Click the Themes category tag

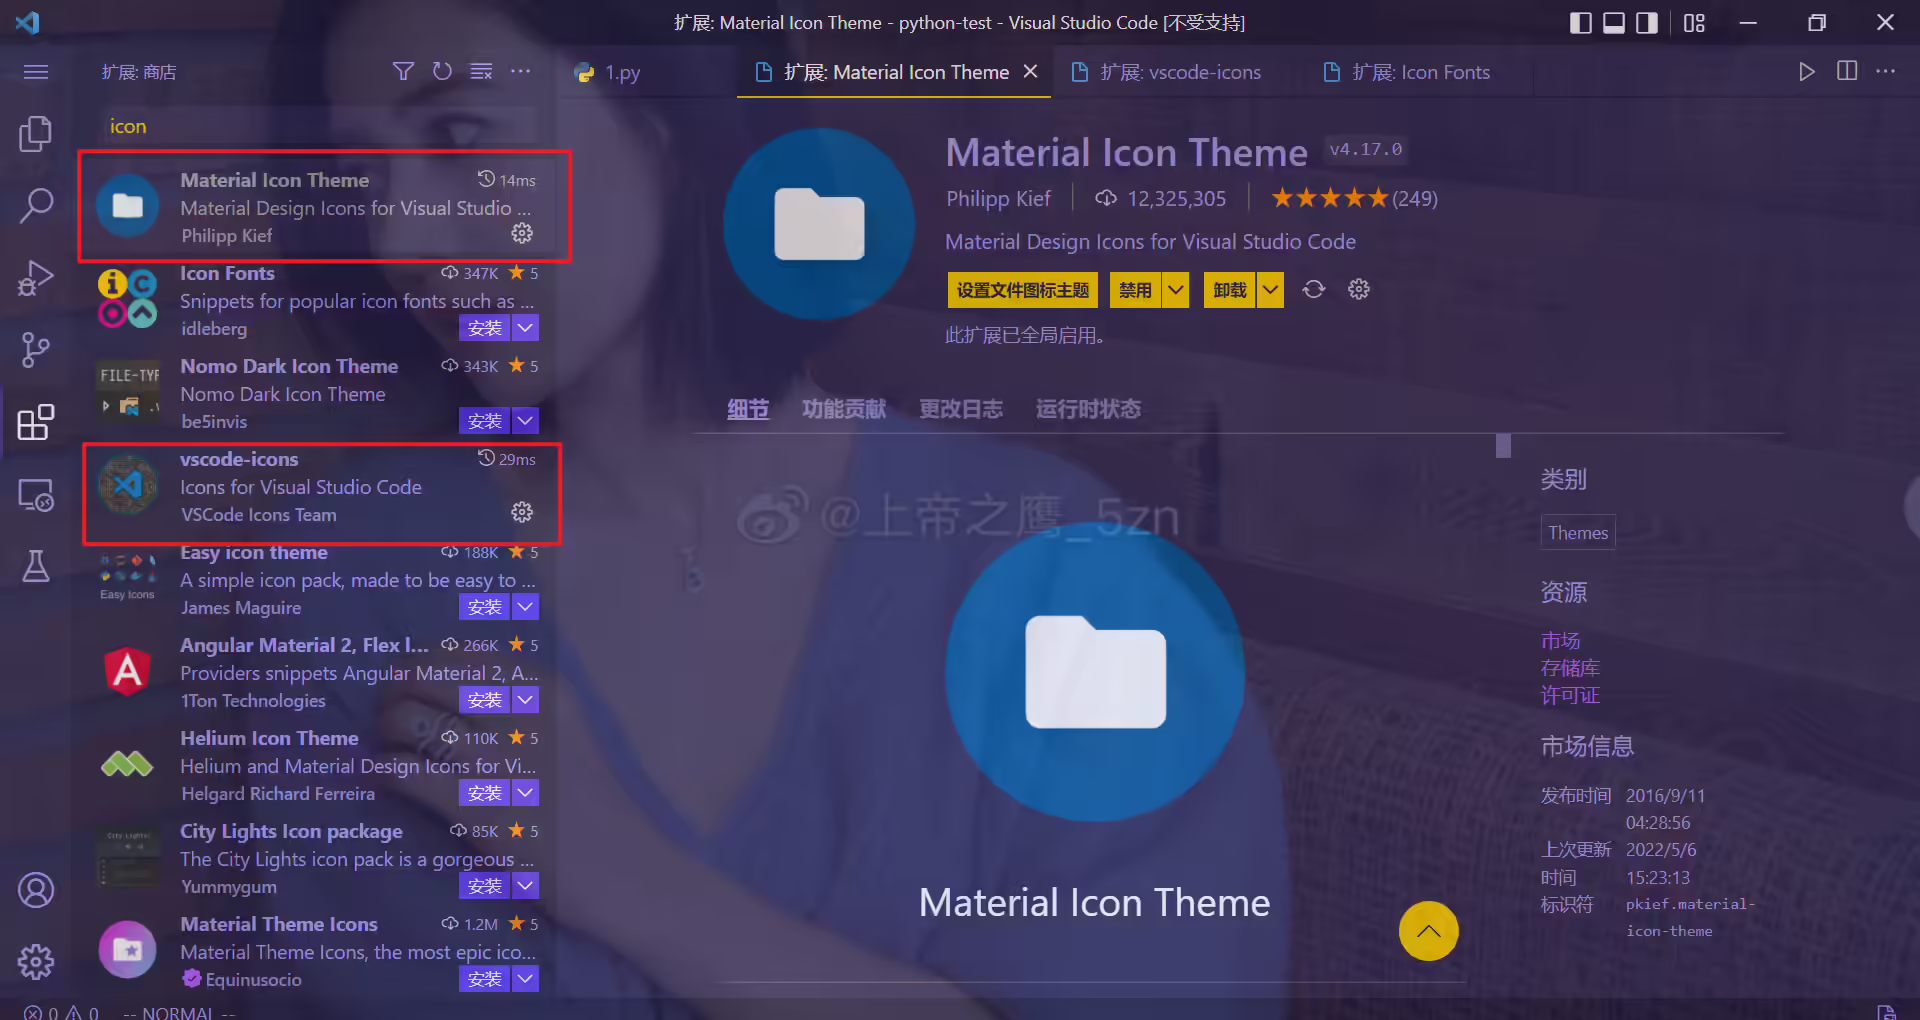(x=1578, y=532)
